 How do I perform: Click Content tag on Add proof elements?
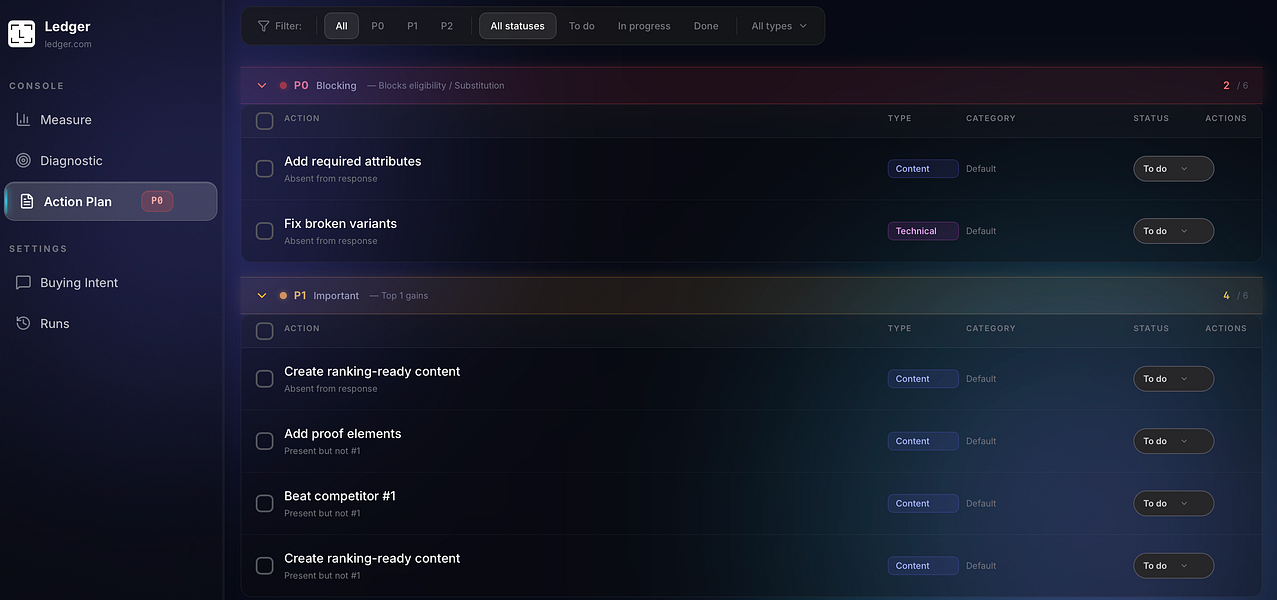click(923, 441)
